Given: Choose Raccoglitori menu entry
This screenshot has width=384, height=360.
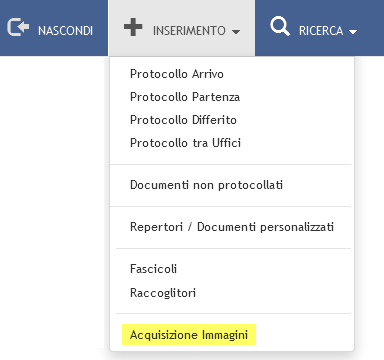Looking at the screenshot, I should coord(163,293).
